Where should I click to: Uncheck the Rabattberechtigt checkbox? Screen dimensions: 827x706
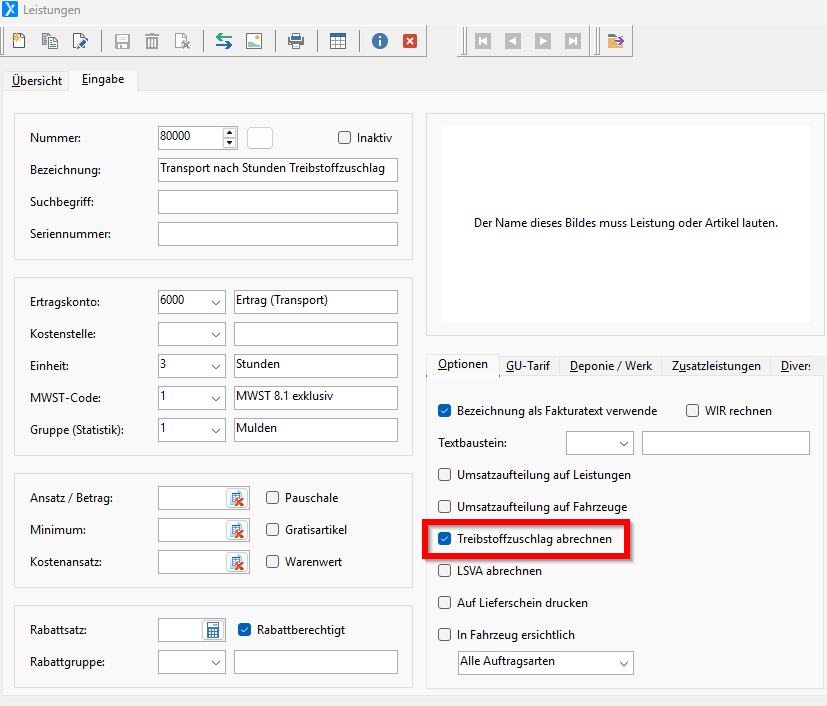coord(245,630)
